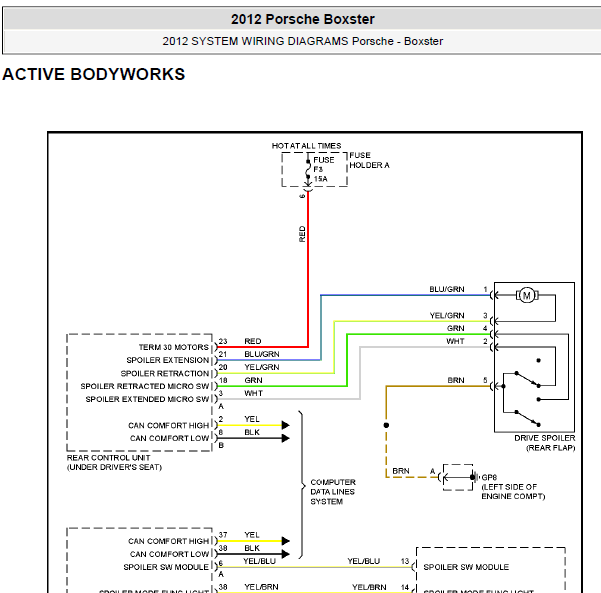Click the "2012 Porsche Boxster" title
Image resolution: width=601 pixels, height=593 pixels.
coord(302,19)
